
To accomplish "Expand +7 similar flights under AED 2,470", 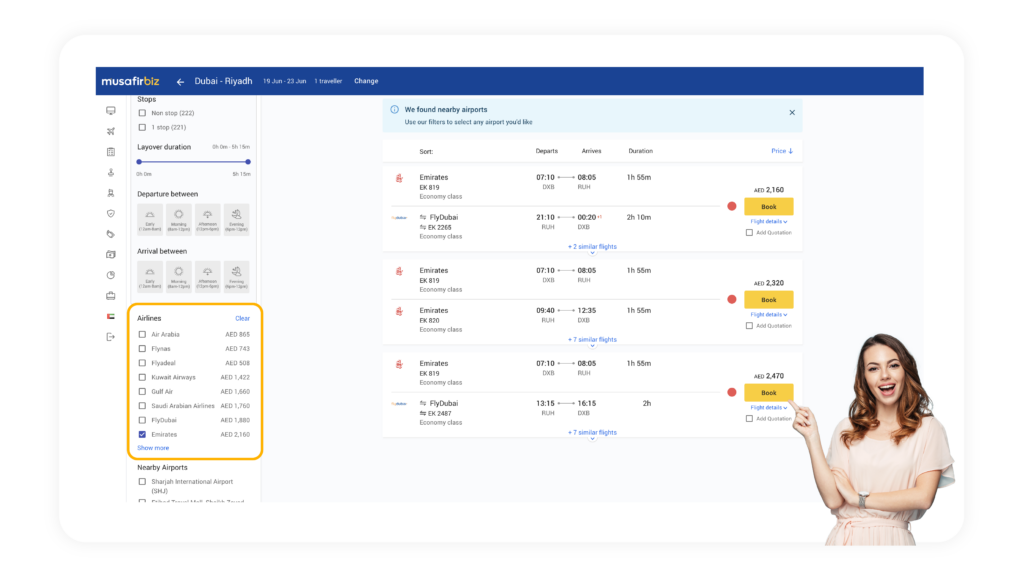I will 592,432.
